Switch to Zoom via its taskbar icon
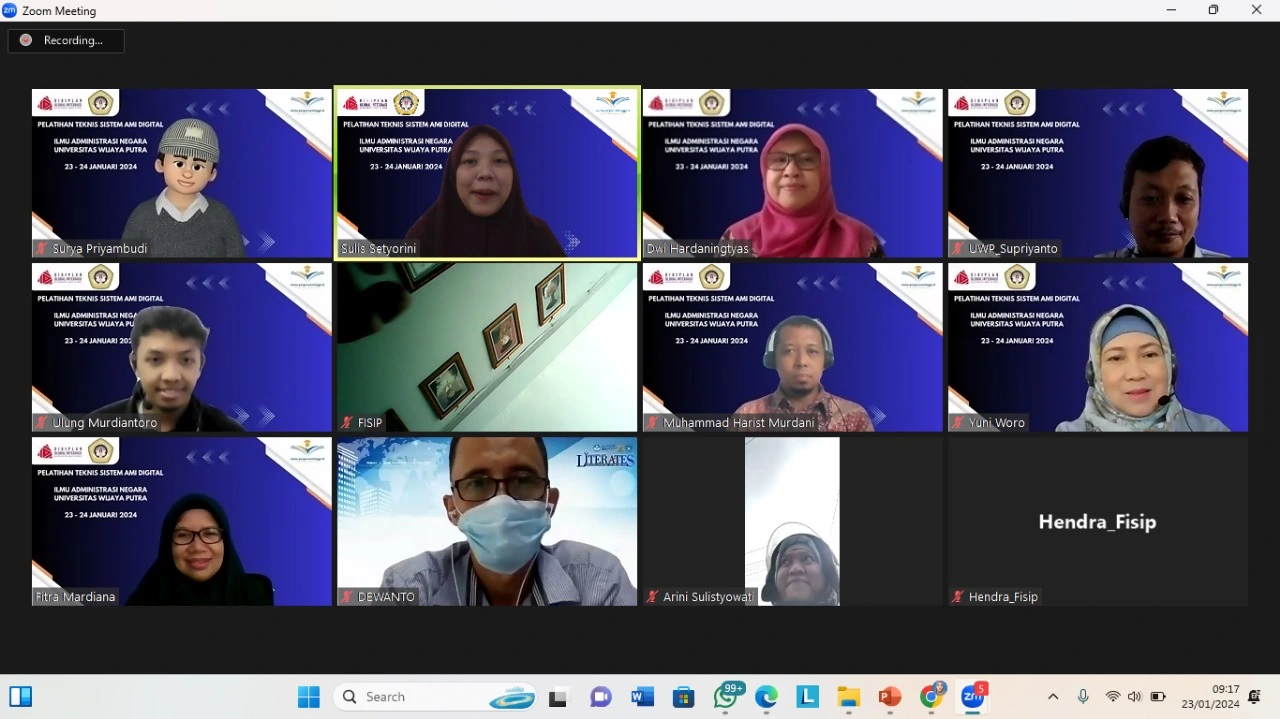The width and height of the screenshot is (1280, 719). click(x=972, y=697)
